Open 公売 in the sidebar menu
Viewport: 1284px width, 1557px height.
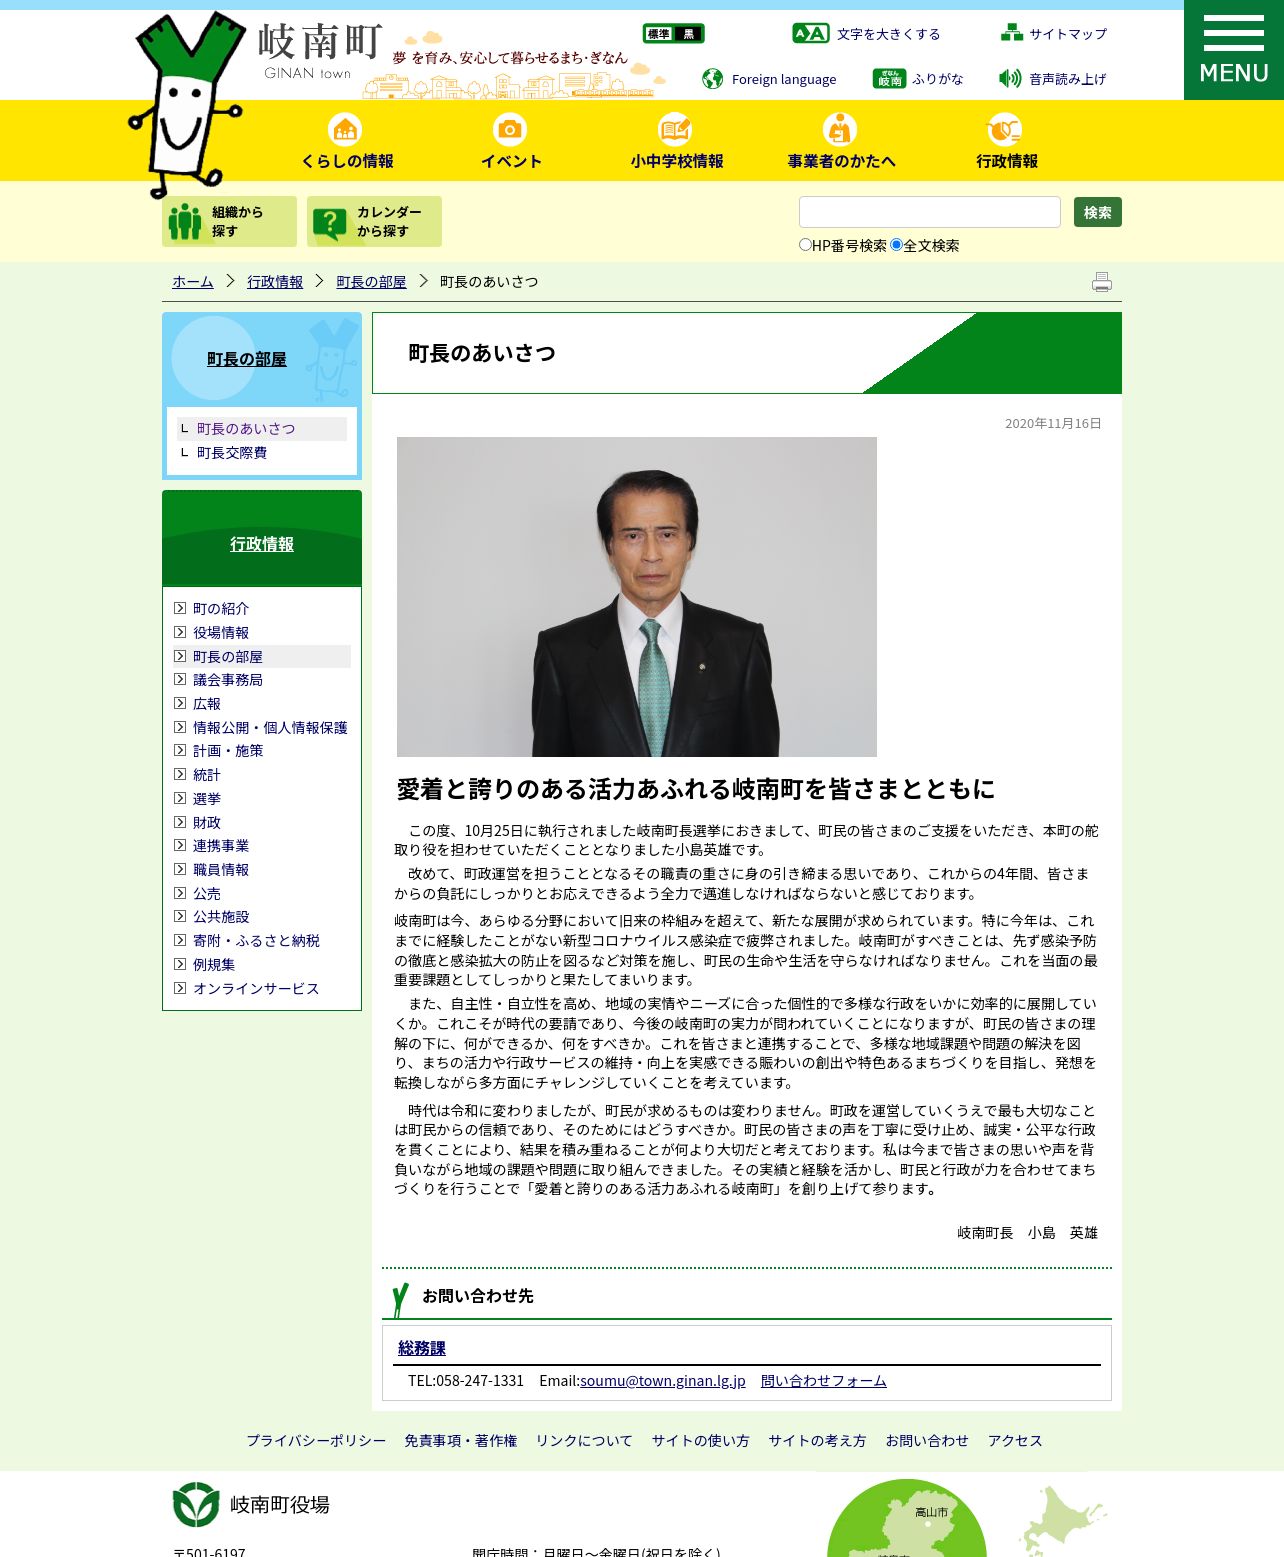coord(207,893)
